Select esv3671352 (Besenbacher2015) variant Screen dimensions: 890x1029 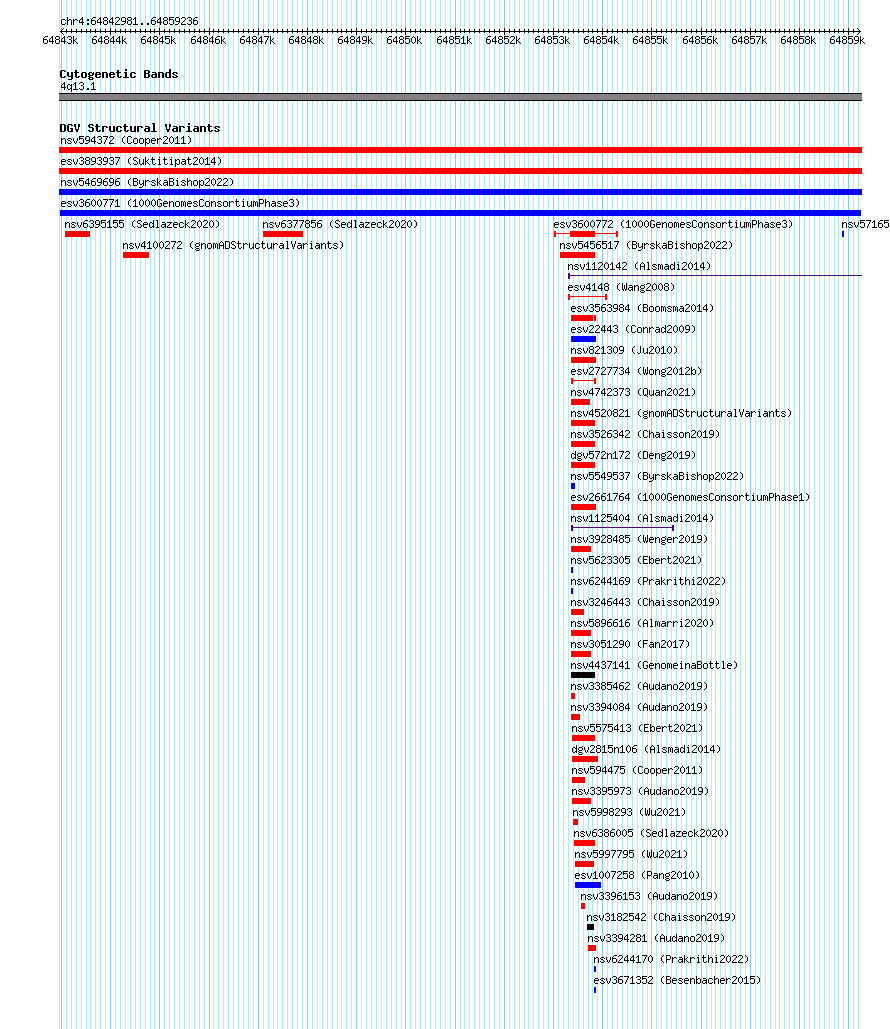677,980
